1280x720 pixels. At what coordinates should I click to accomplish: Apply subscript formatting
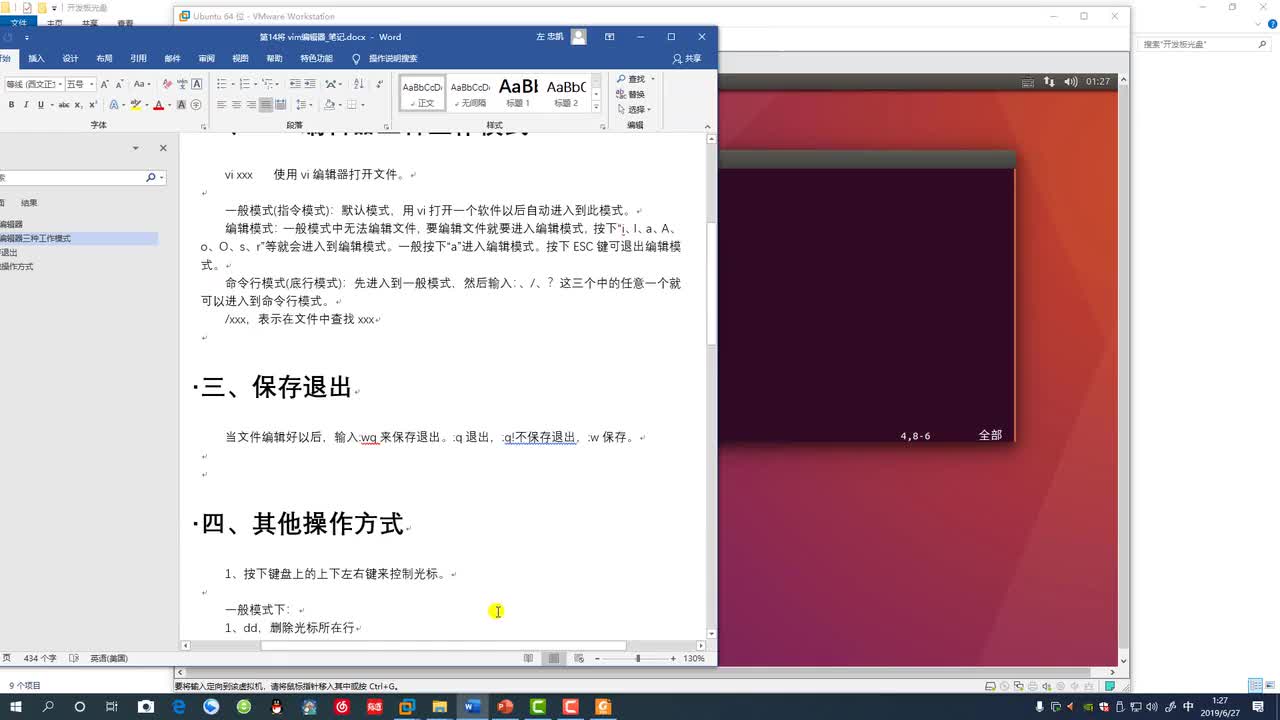(x=78, y=105)
